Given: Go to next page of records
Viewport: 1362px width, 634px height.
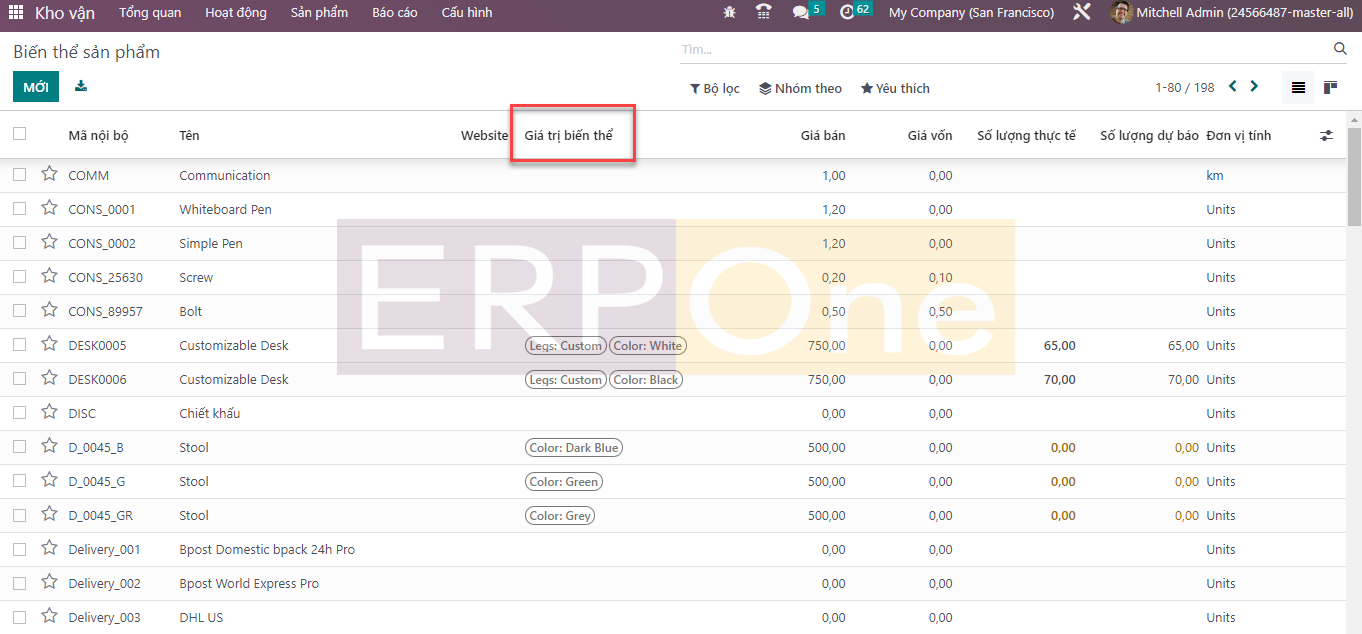Looking at the screenshot, I should 1254,87.
